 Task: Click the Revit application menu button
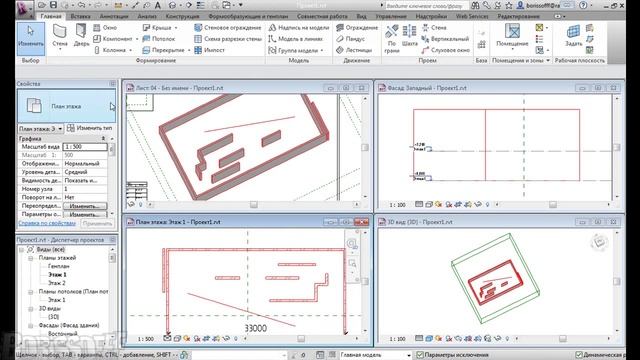click(x=24, y=9)
